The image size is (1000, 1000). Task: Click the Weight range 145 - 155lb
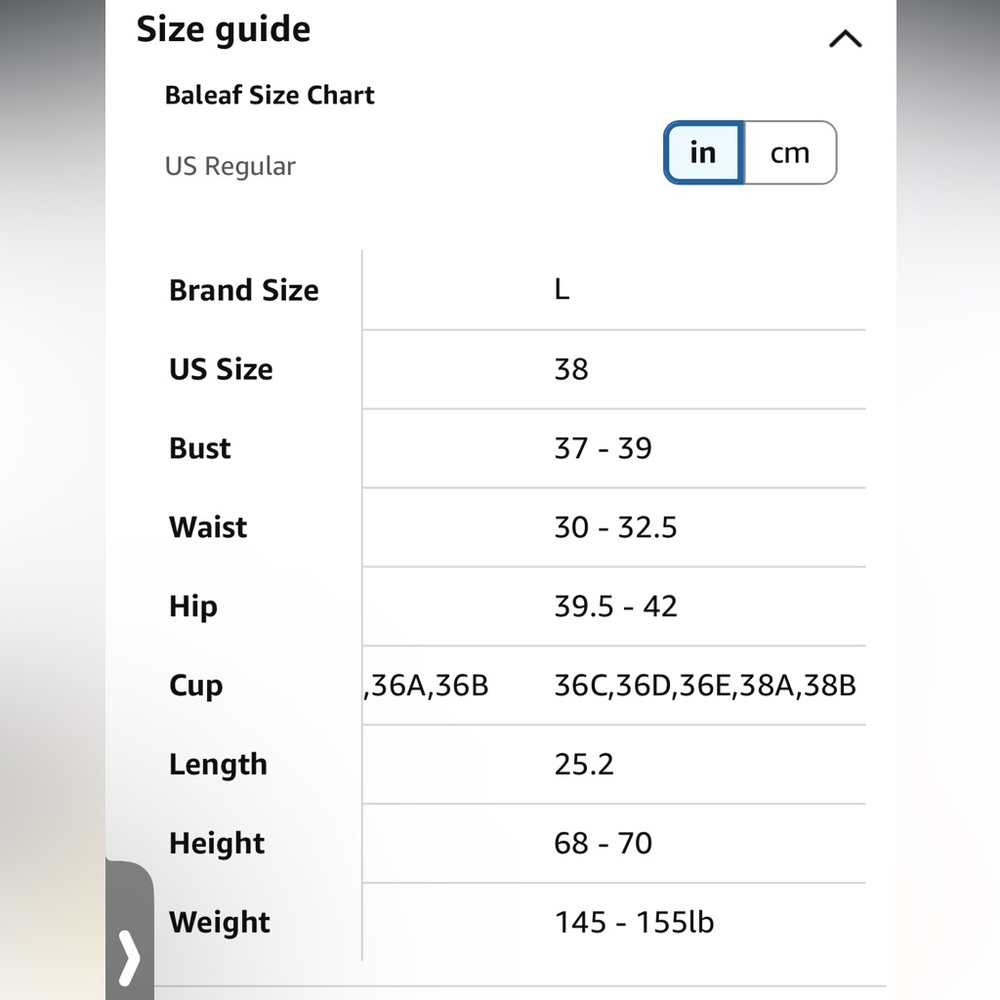click(x=634, y=922)
